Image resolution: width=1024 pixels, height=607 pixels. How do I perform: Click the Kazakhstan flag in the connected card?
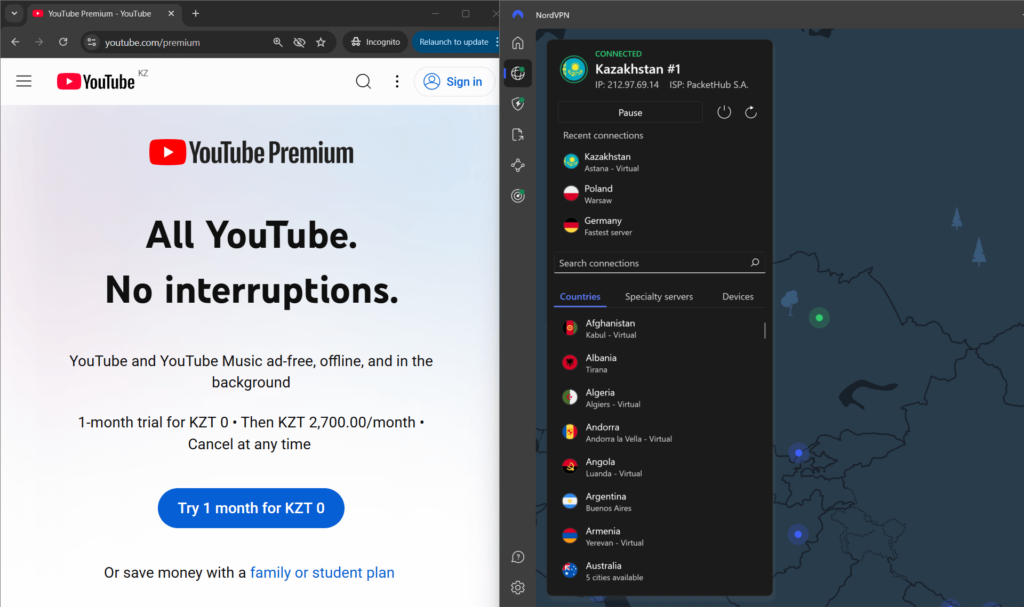tap(574, 69)
